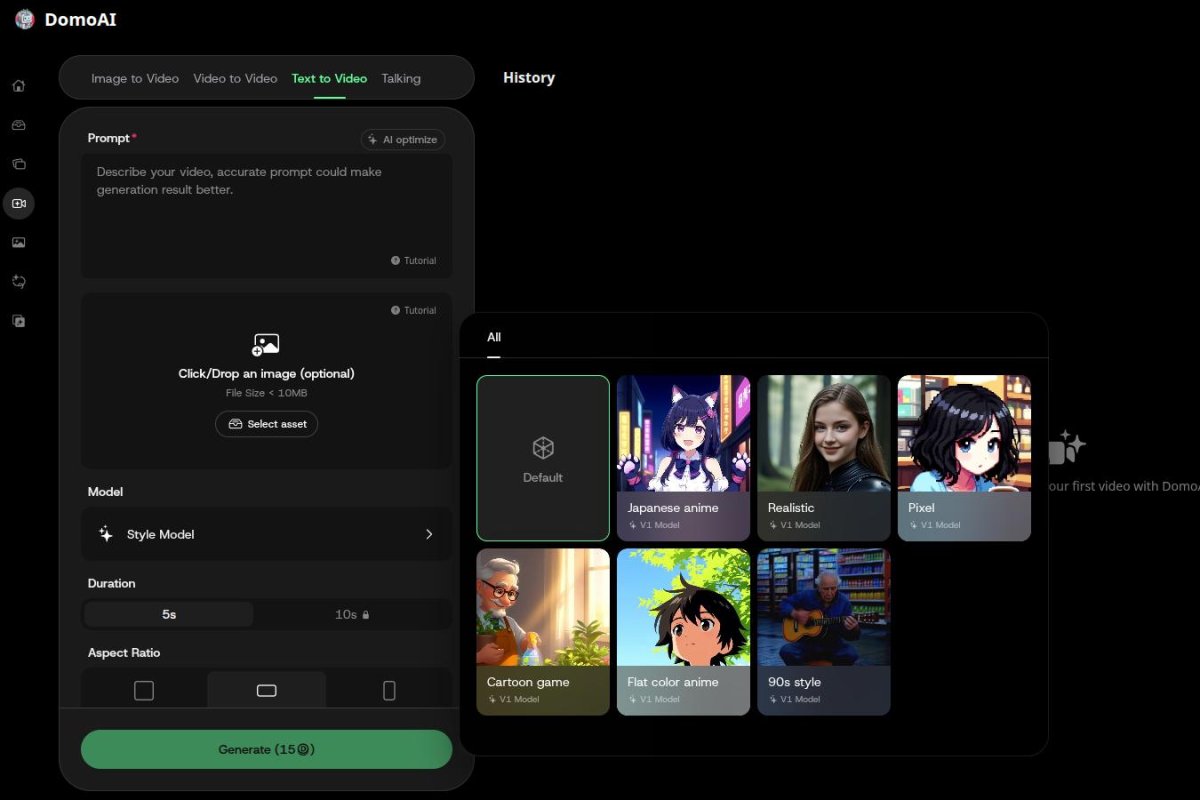
Task: Select the square aspect ratio
Action: (x=144, y=689)
